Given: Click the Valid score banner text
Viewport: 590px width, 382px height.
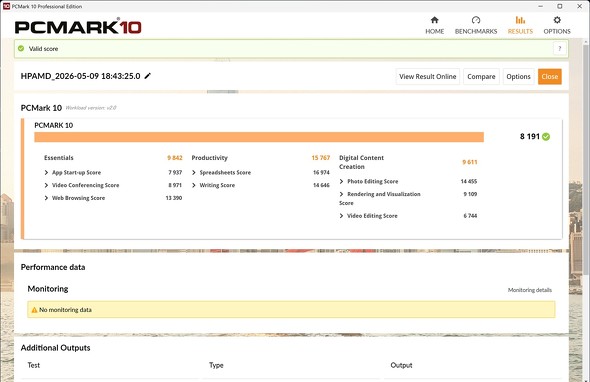Looking at the screenshot, I should (x=43, y=49).
